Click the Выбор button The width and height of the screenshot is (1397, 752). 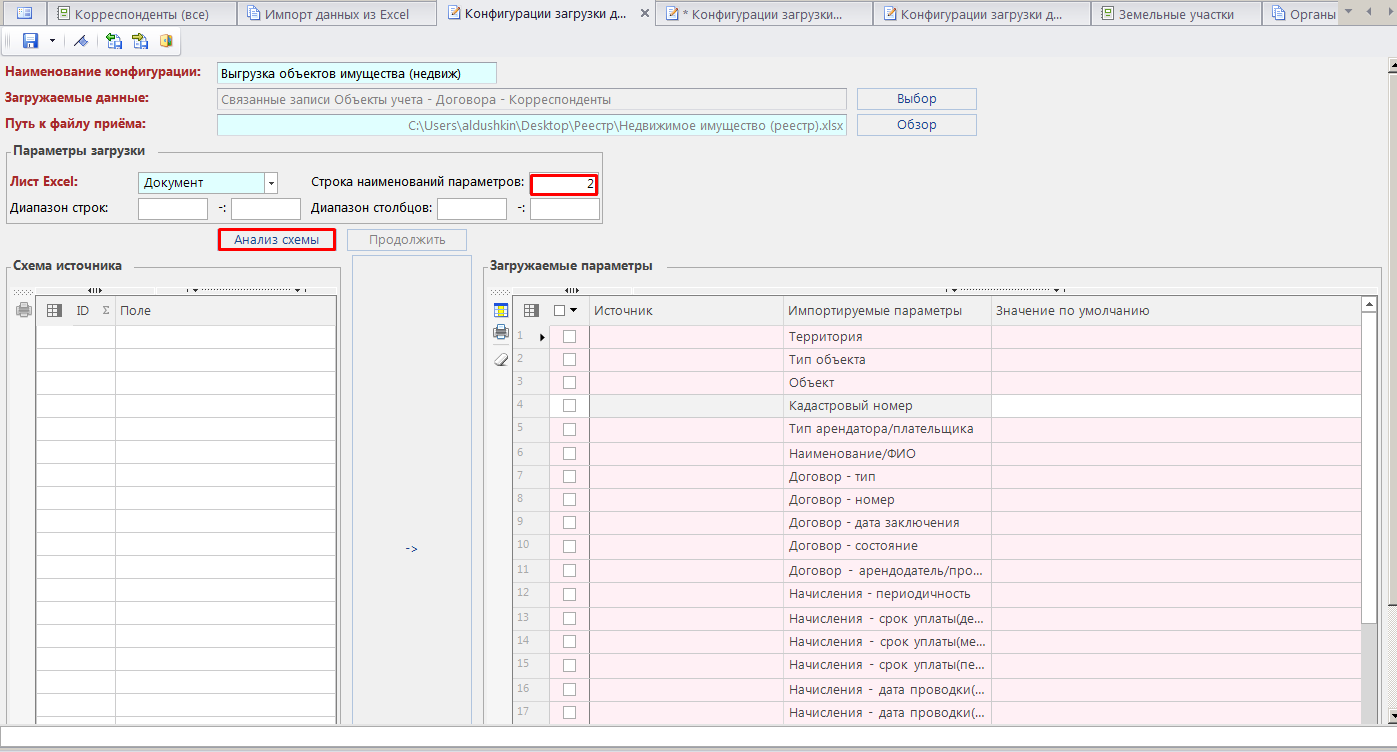coord(917,99)
